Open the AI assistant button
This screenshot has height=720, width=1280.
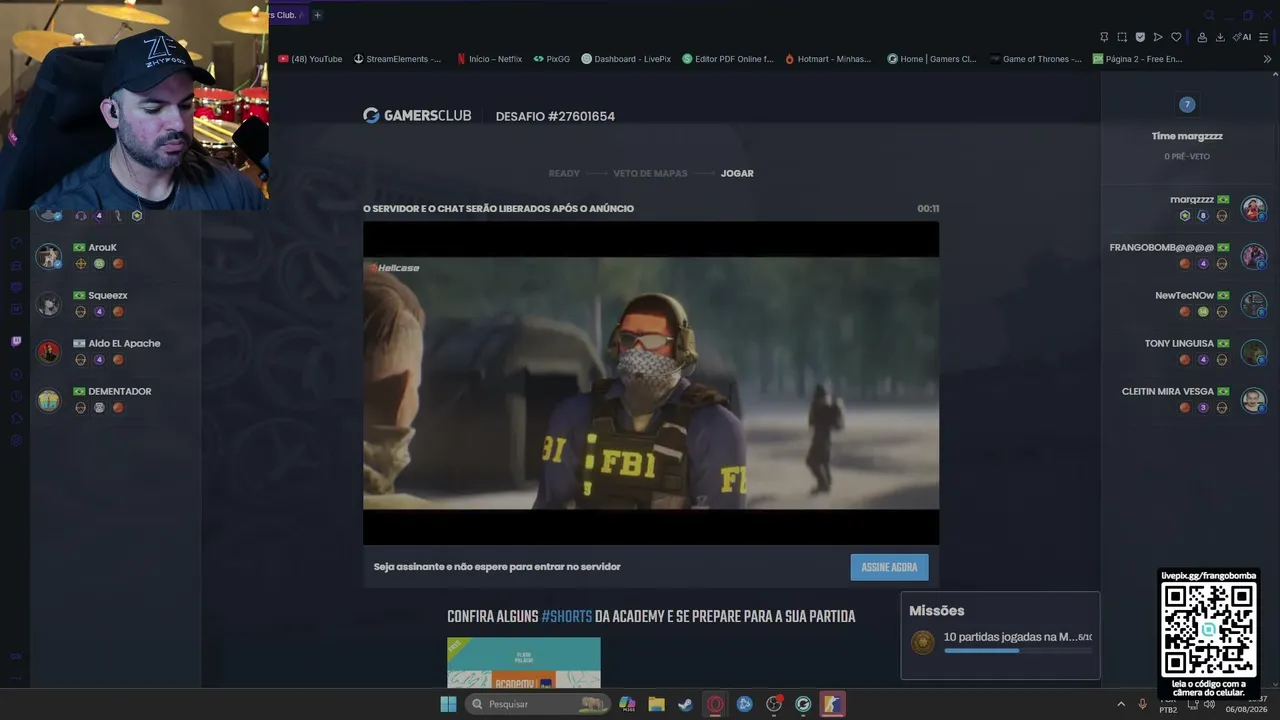(x=1242, y=37)
